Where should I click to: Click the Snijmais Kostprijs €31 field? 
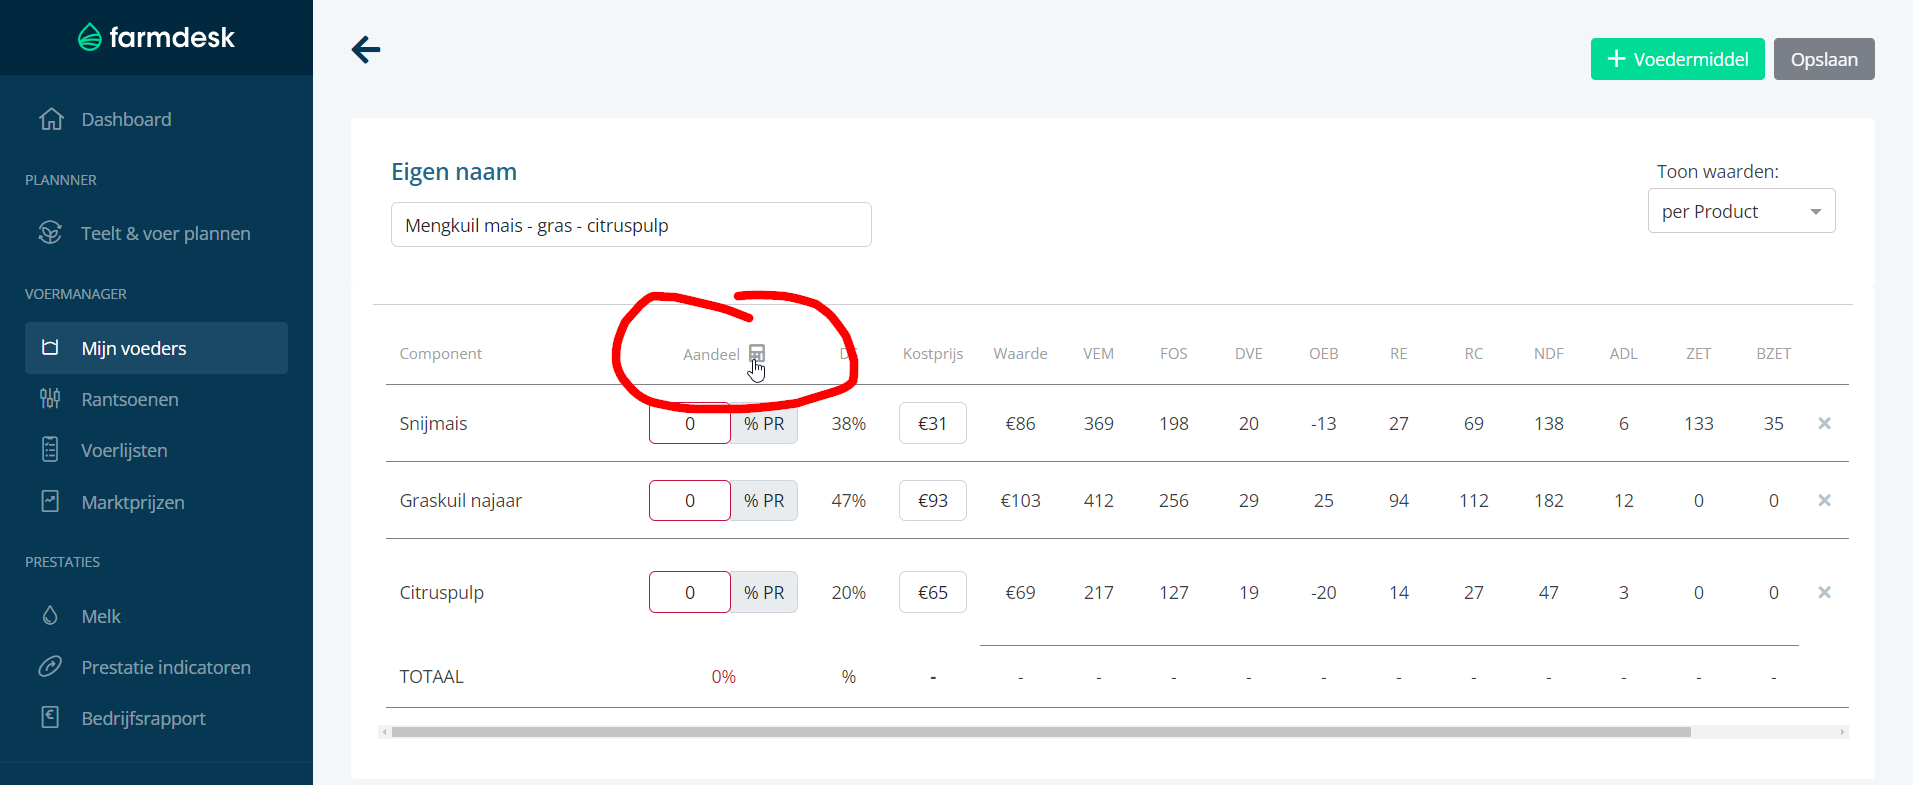click(x=932, y=423)
